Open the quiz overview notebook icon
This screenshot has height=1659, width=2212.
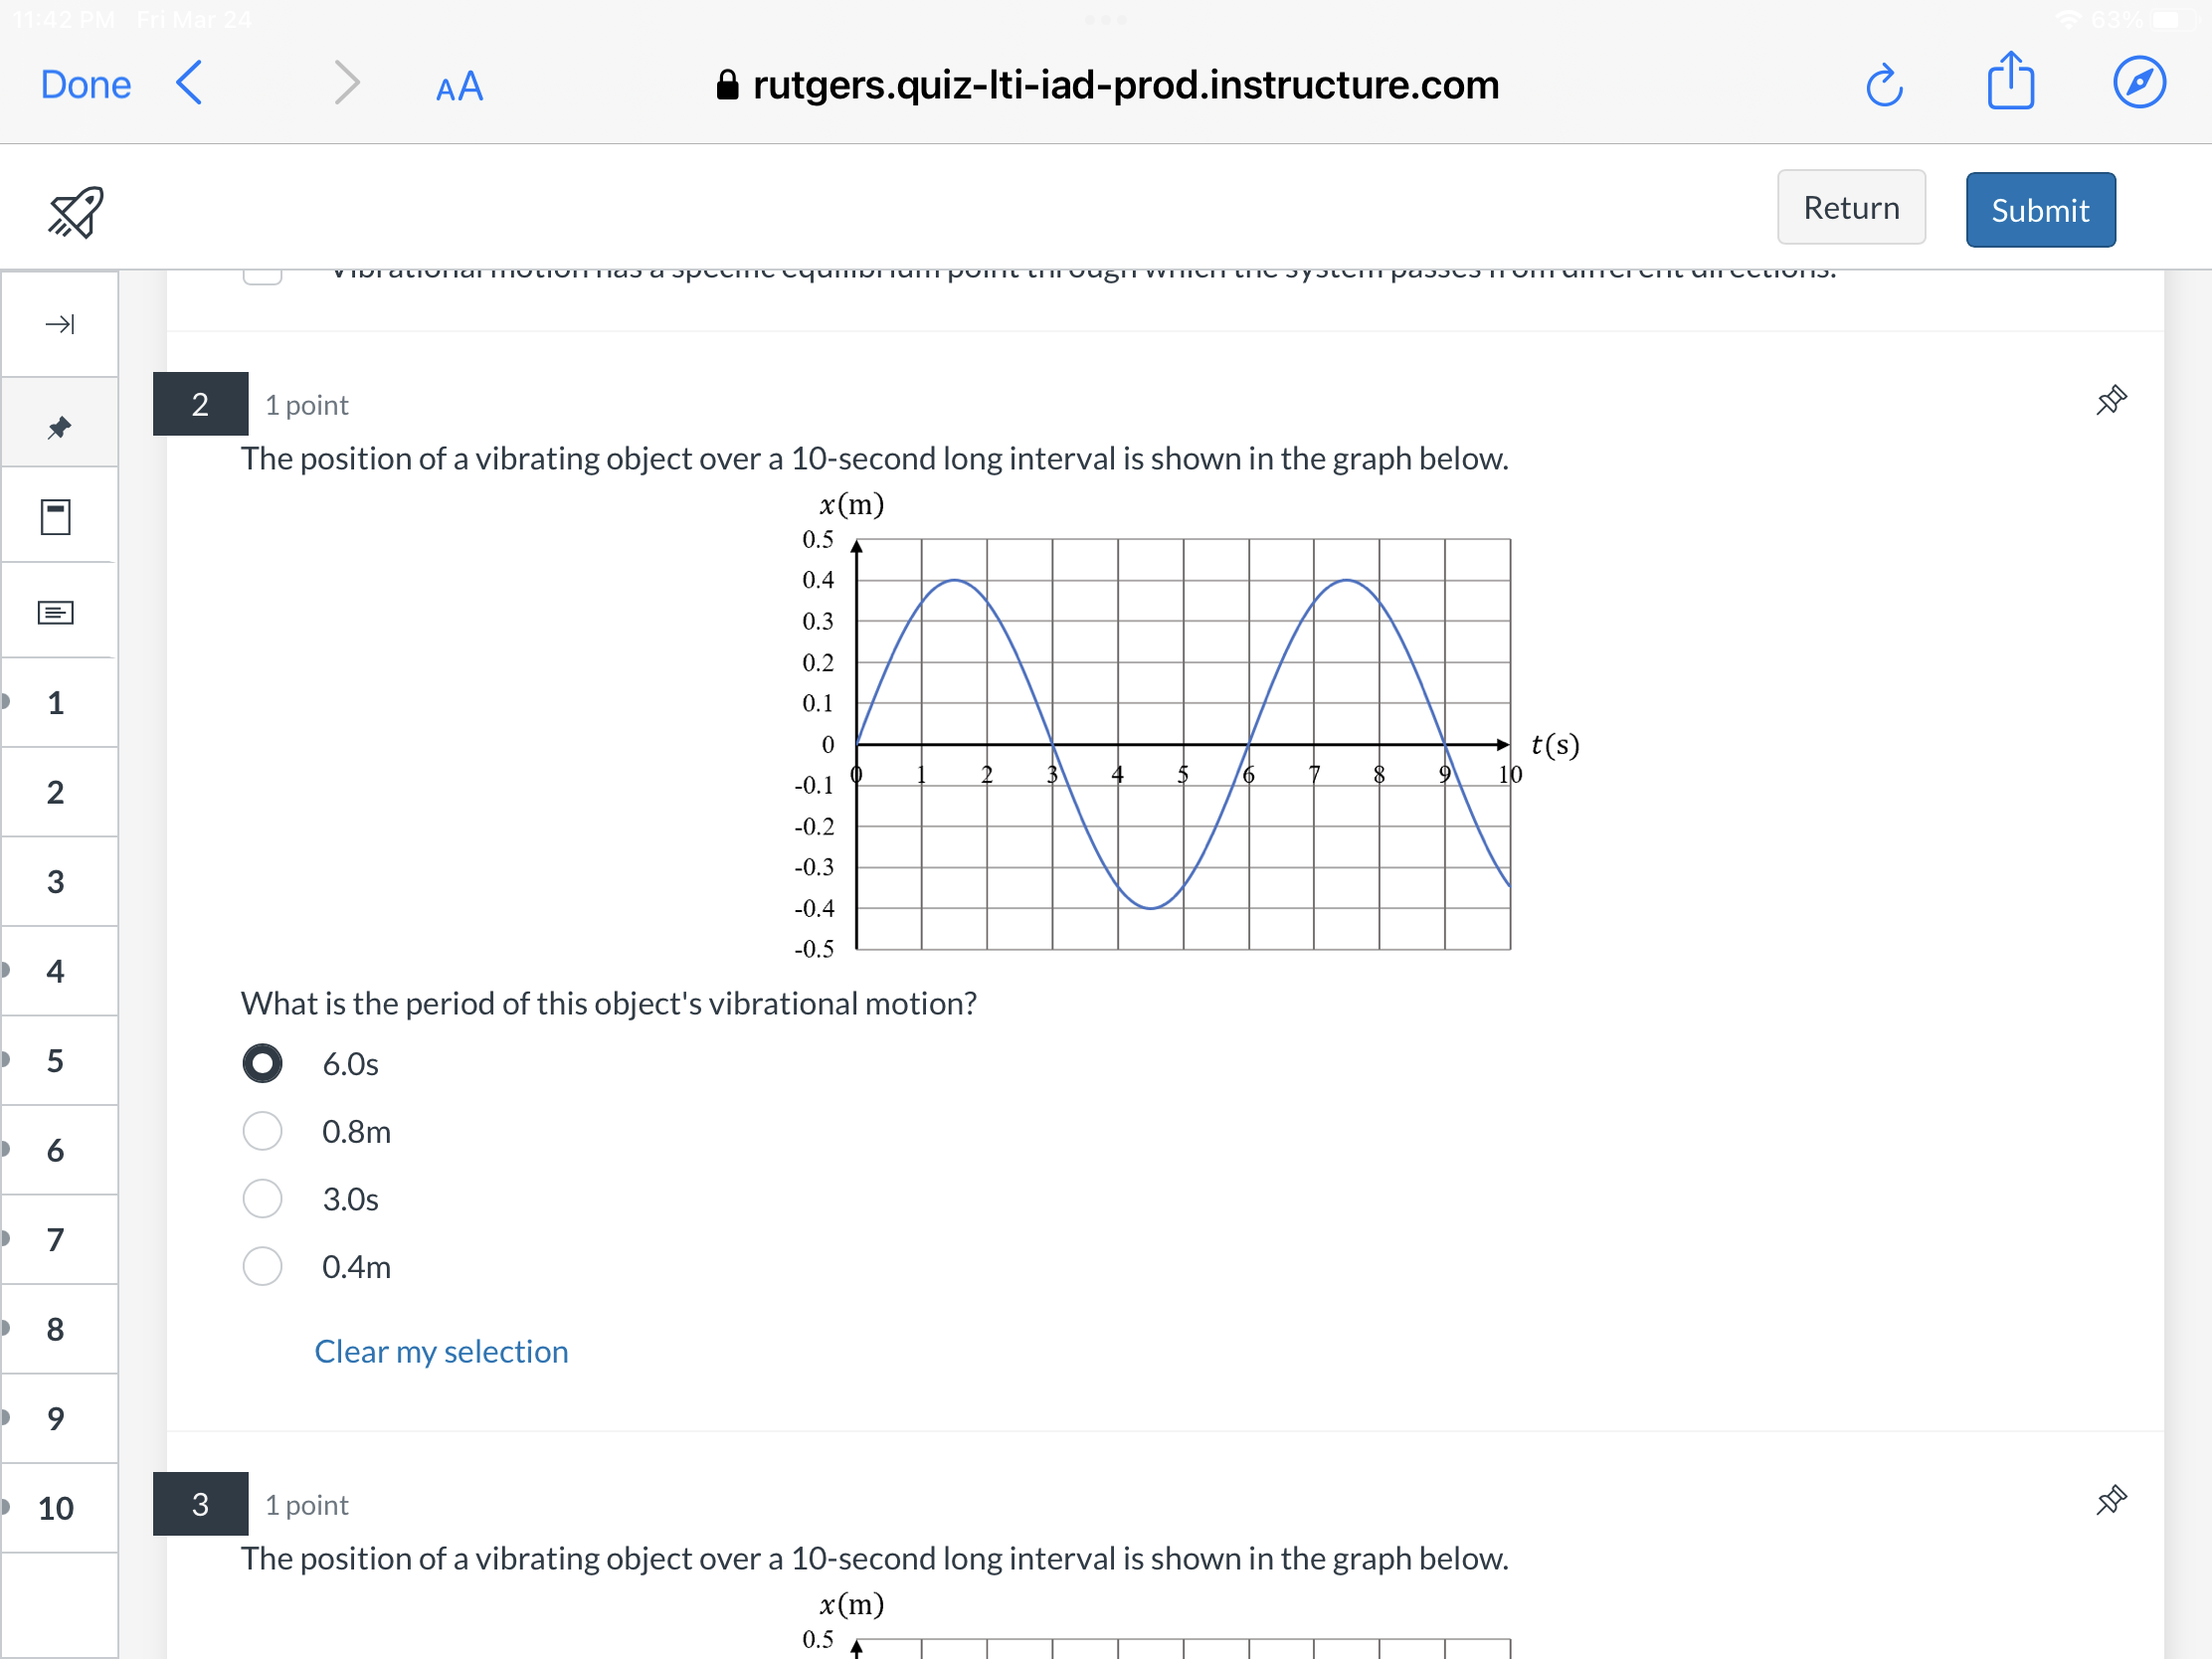pos(56,516)
